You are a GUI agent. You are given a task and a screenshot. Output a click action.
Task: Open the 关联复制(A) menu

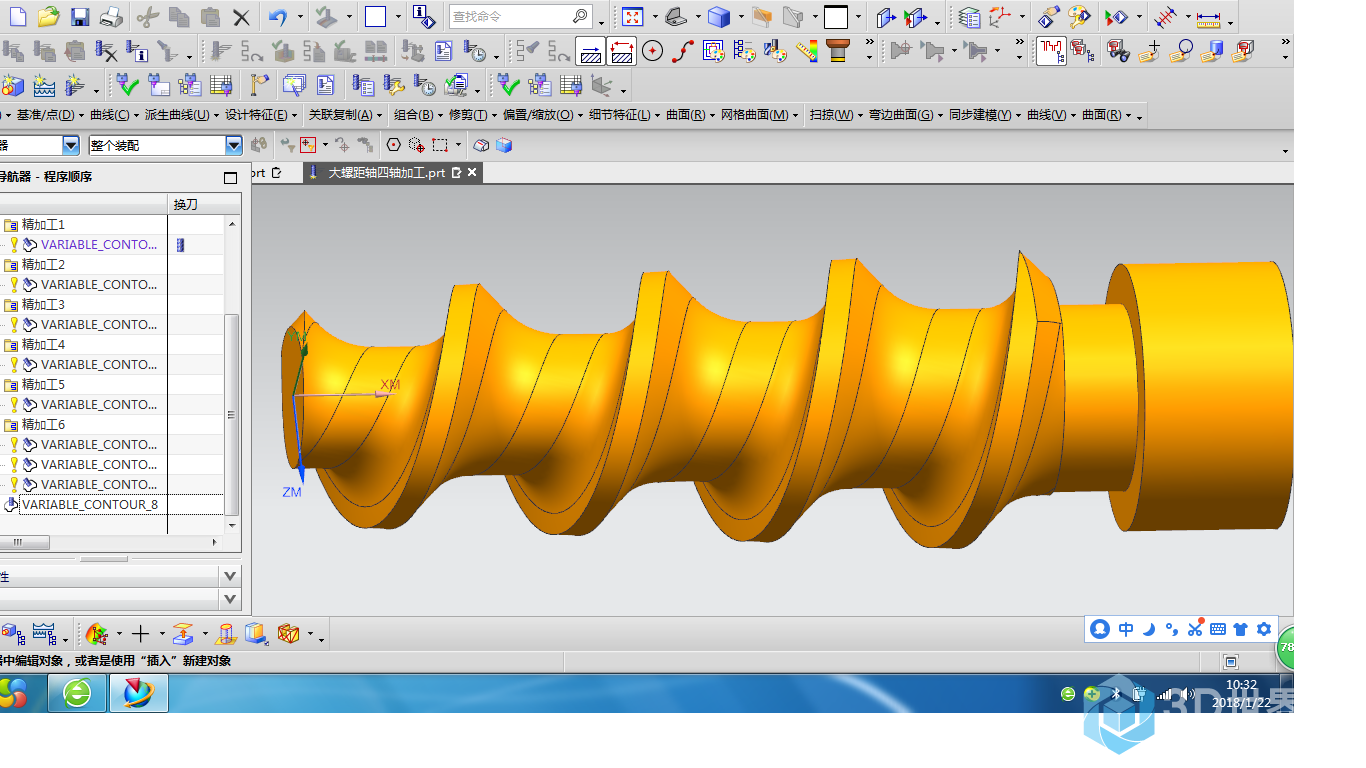click(x=346, y=115)
